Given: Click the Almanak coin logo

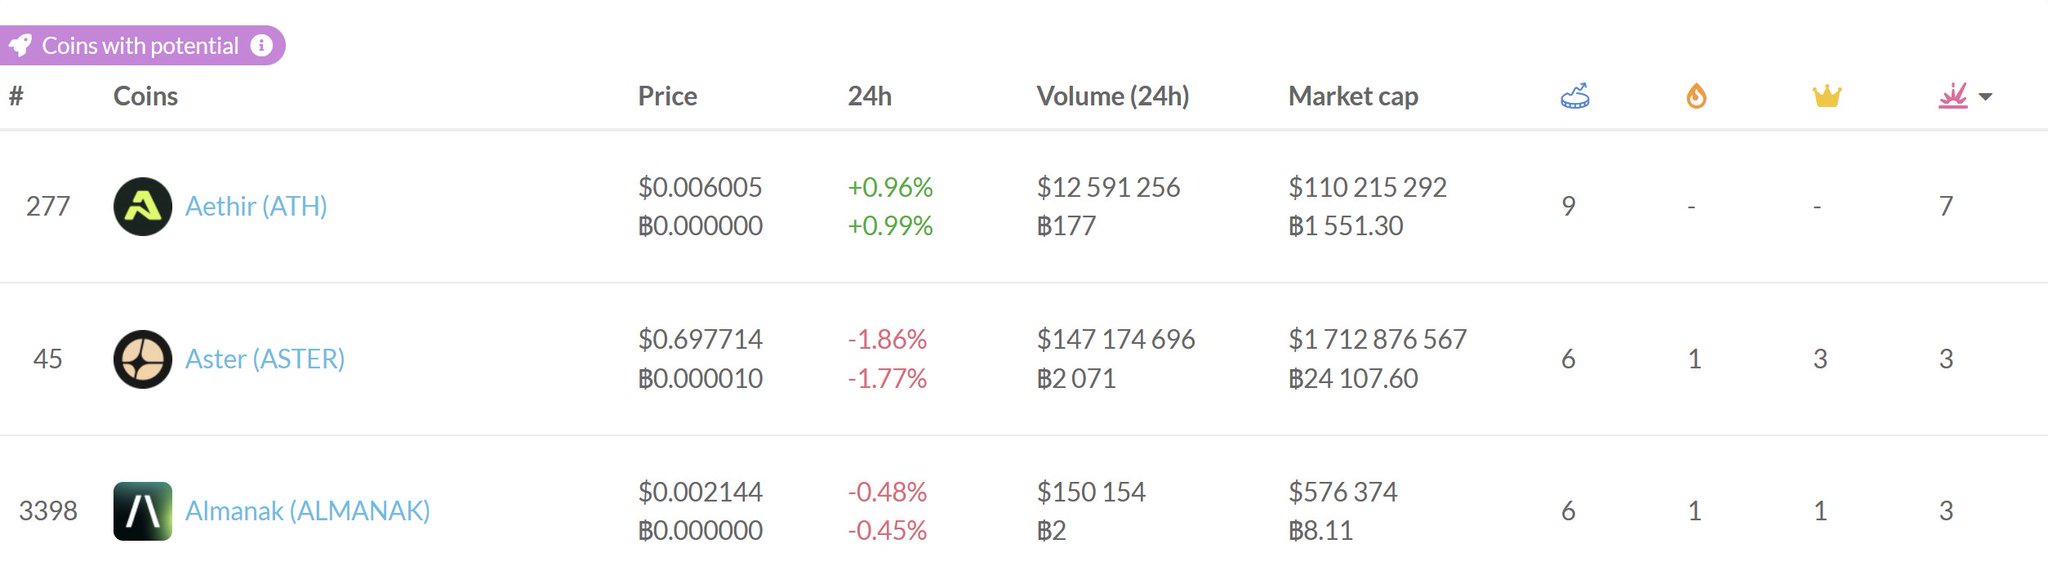Looking at the screenshot, I should coord(143,511).
